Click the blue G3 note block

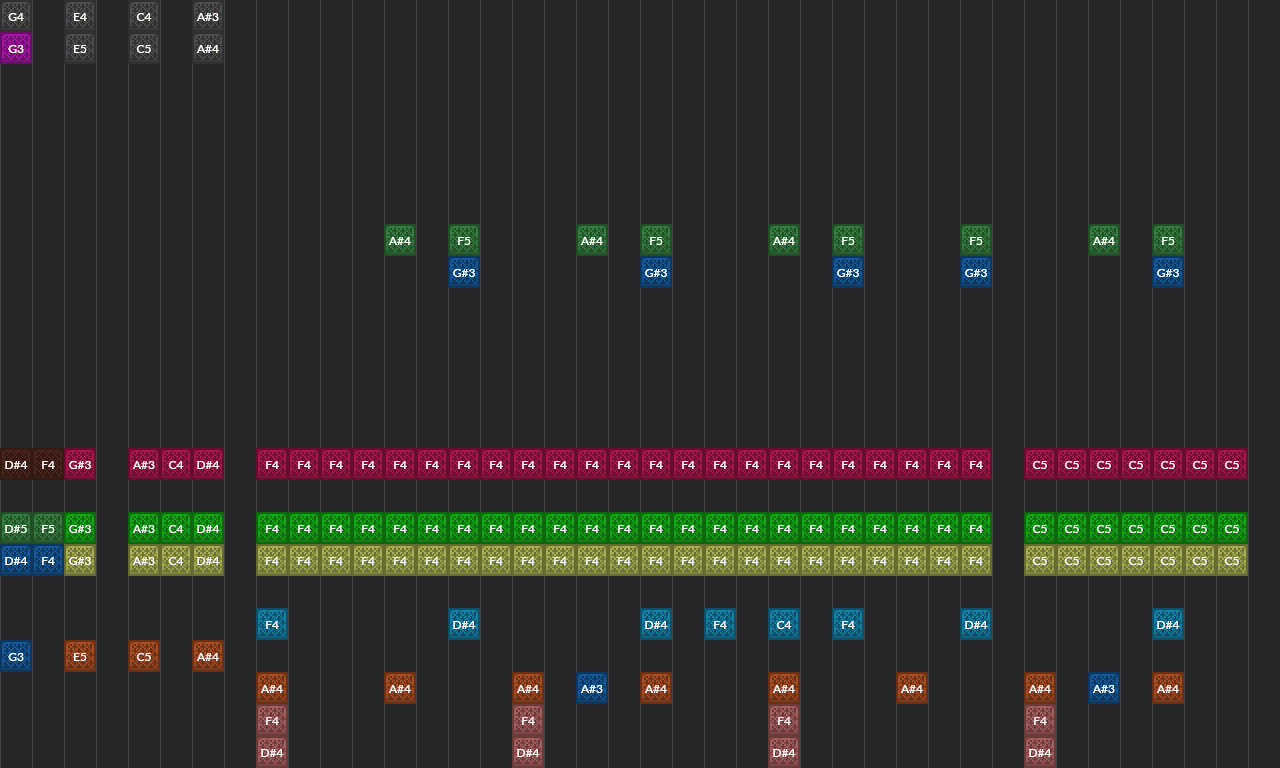[16, 657]
